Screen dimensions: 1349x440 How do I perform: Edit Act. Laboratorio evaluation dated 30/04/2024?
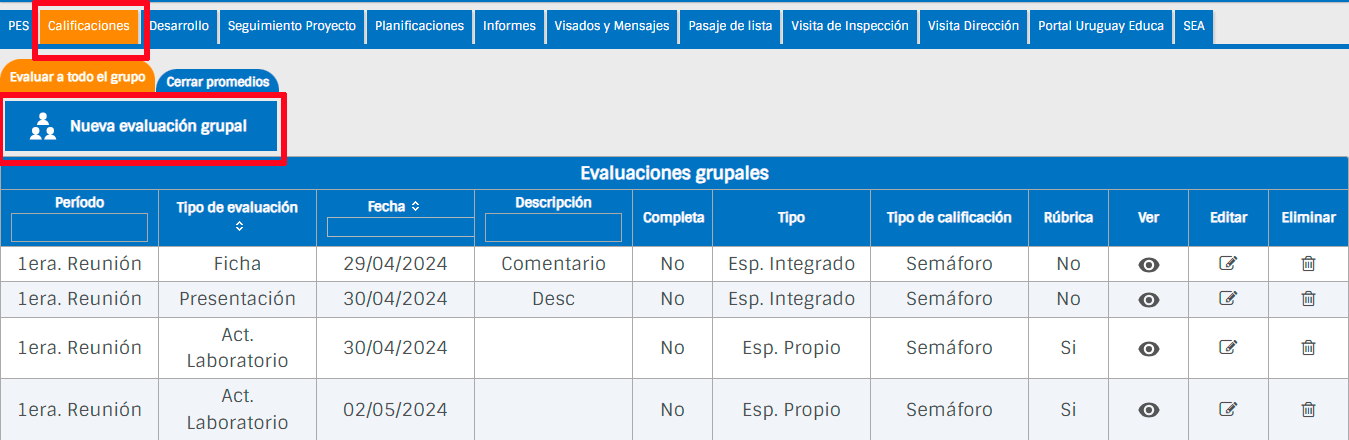(1228, 347)
